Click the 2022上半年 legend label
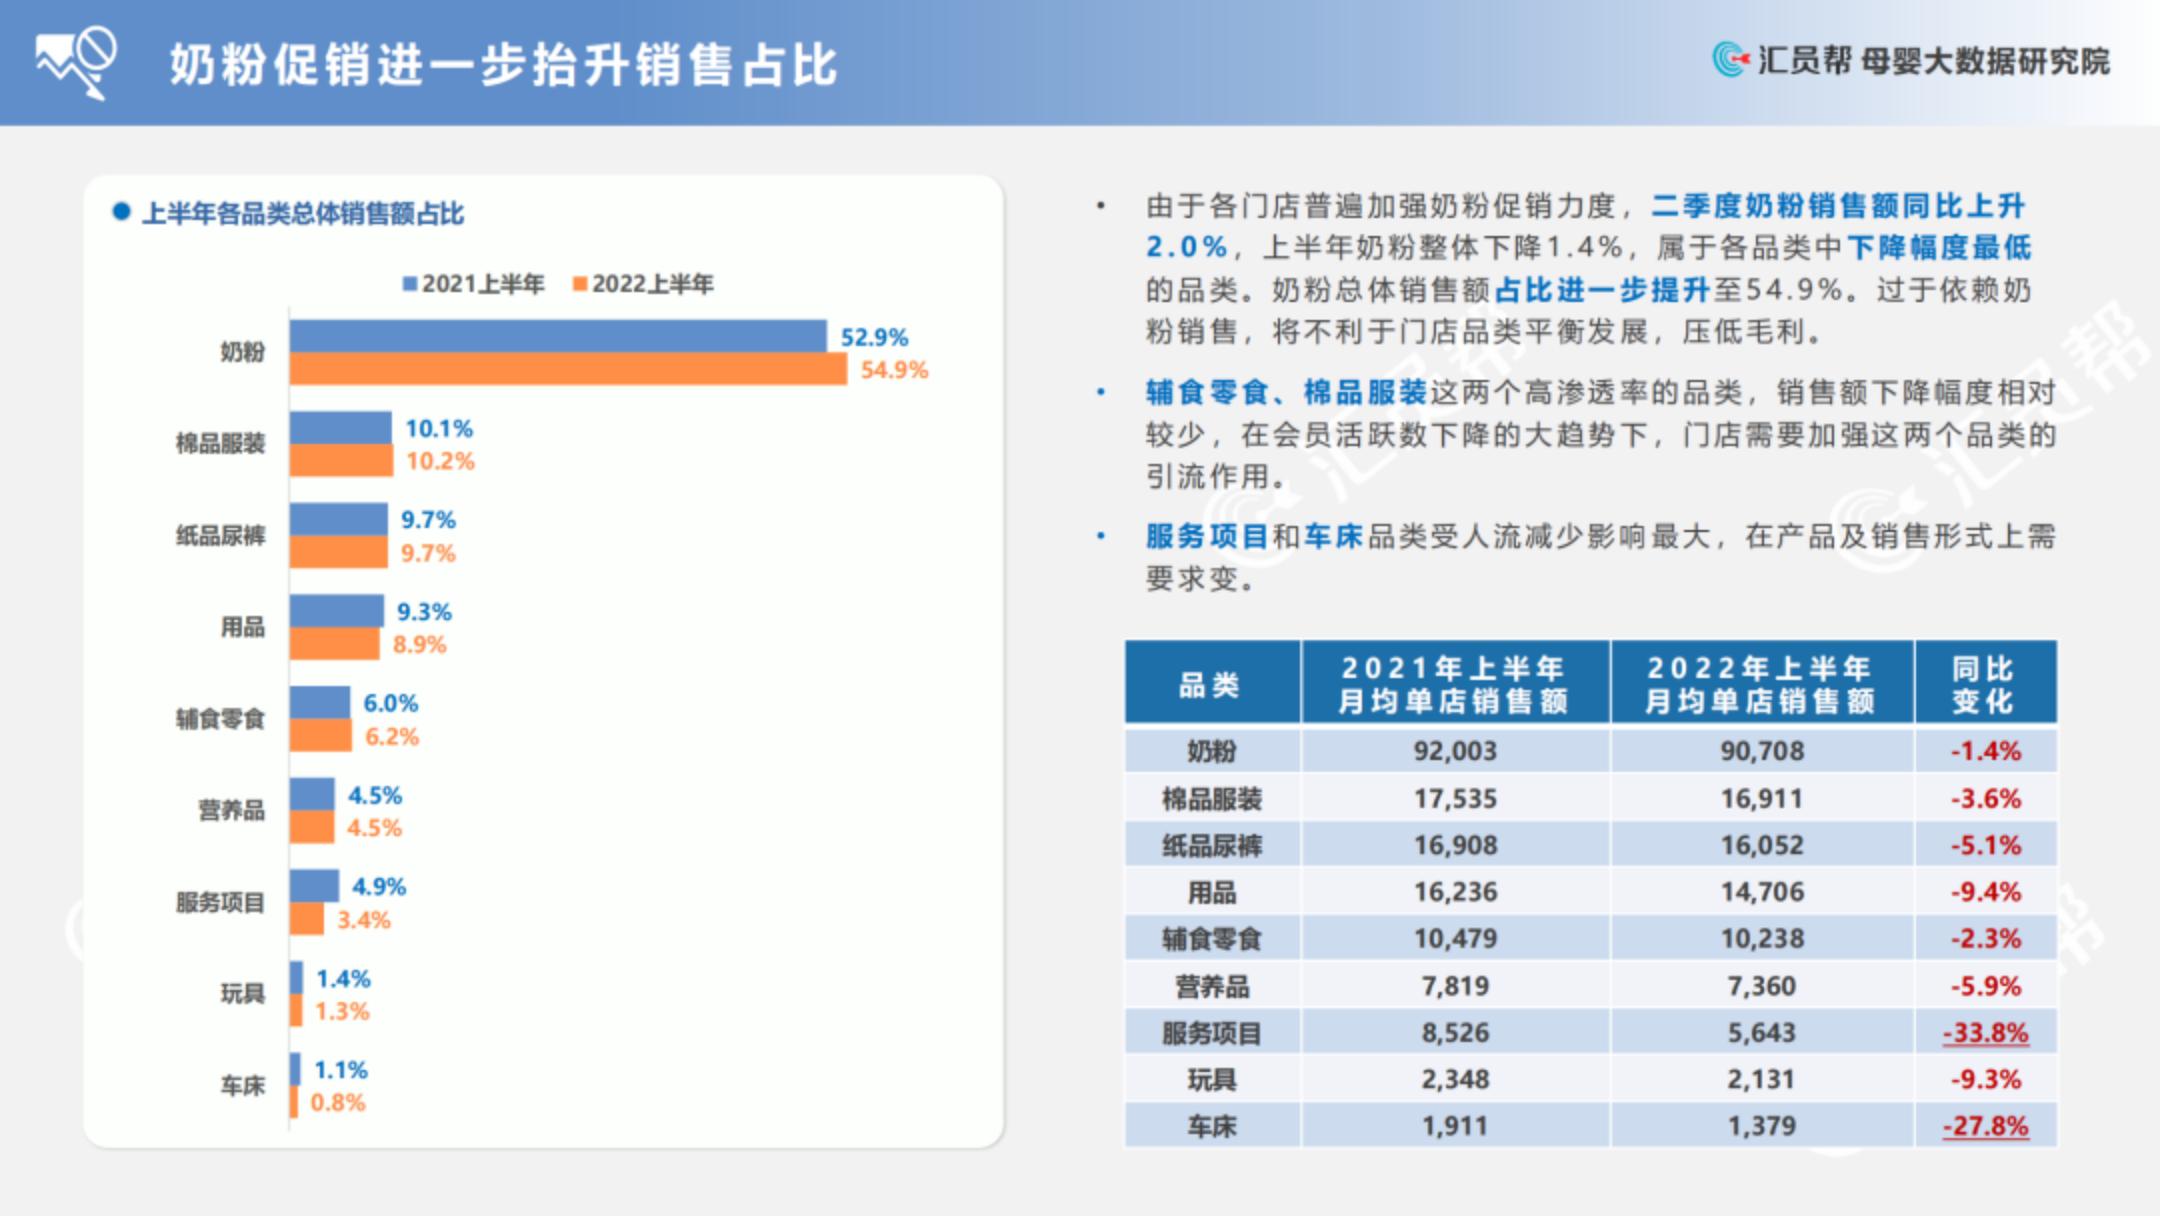Image resolution: width=2160 pixels, height=1216 pixels. (x=653, y=284)
